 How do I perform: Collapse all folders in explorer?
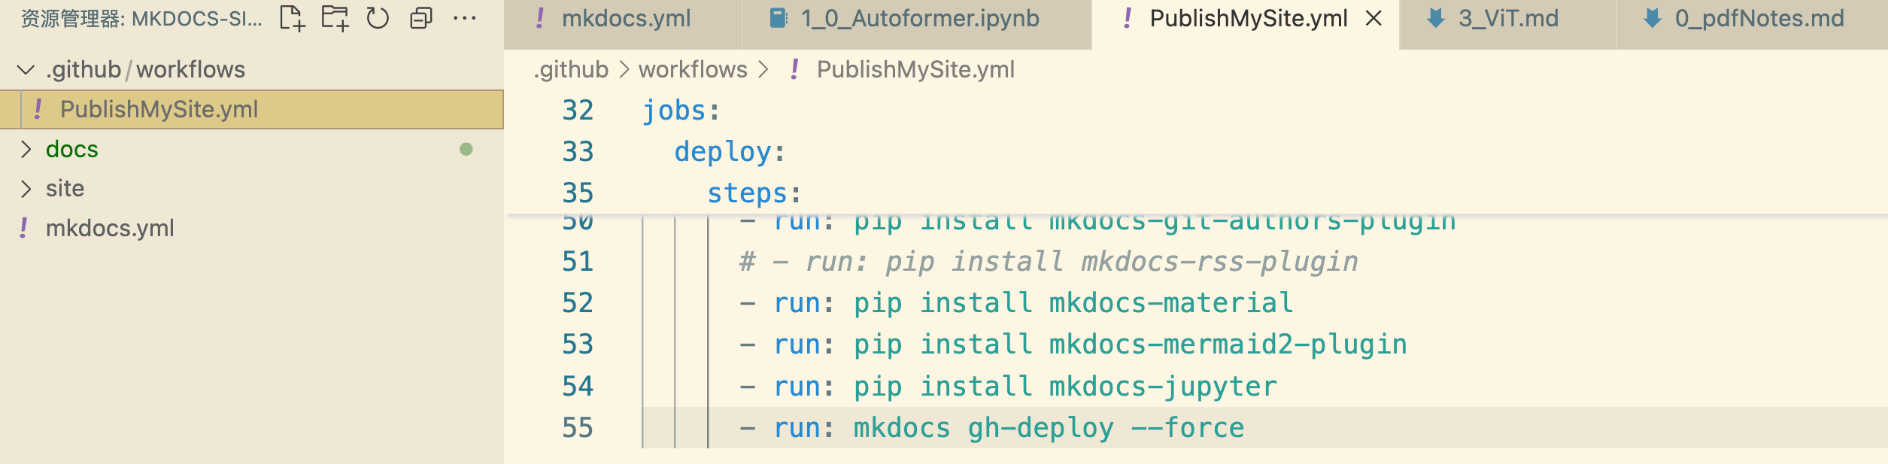[x=421, y=18]
